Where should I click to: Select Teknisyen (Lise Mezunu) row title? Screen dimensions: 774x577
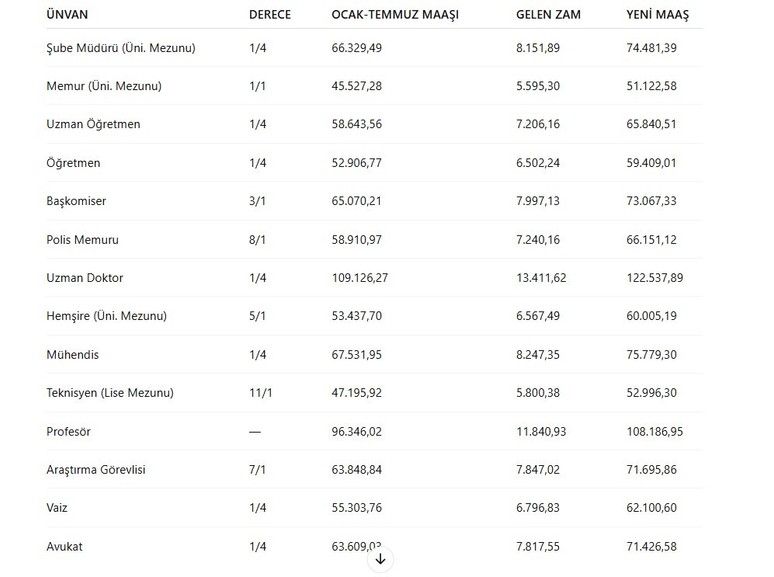click(110, 393)
